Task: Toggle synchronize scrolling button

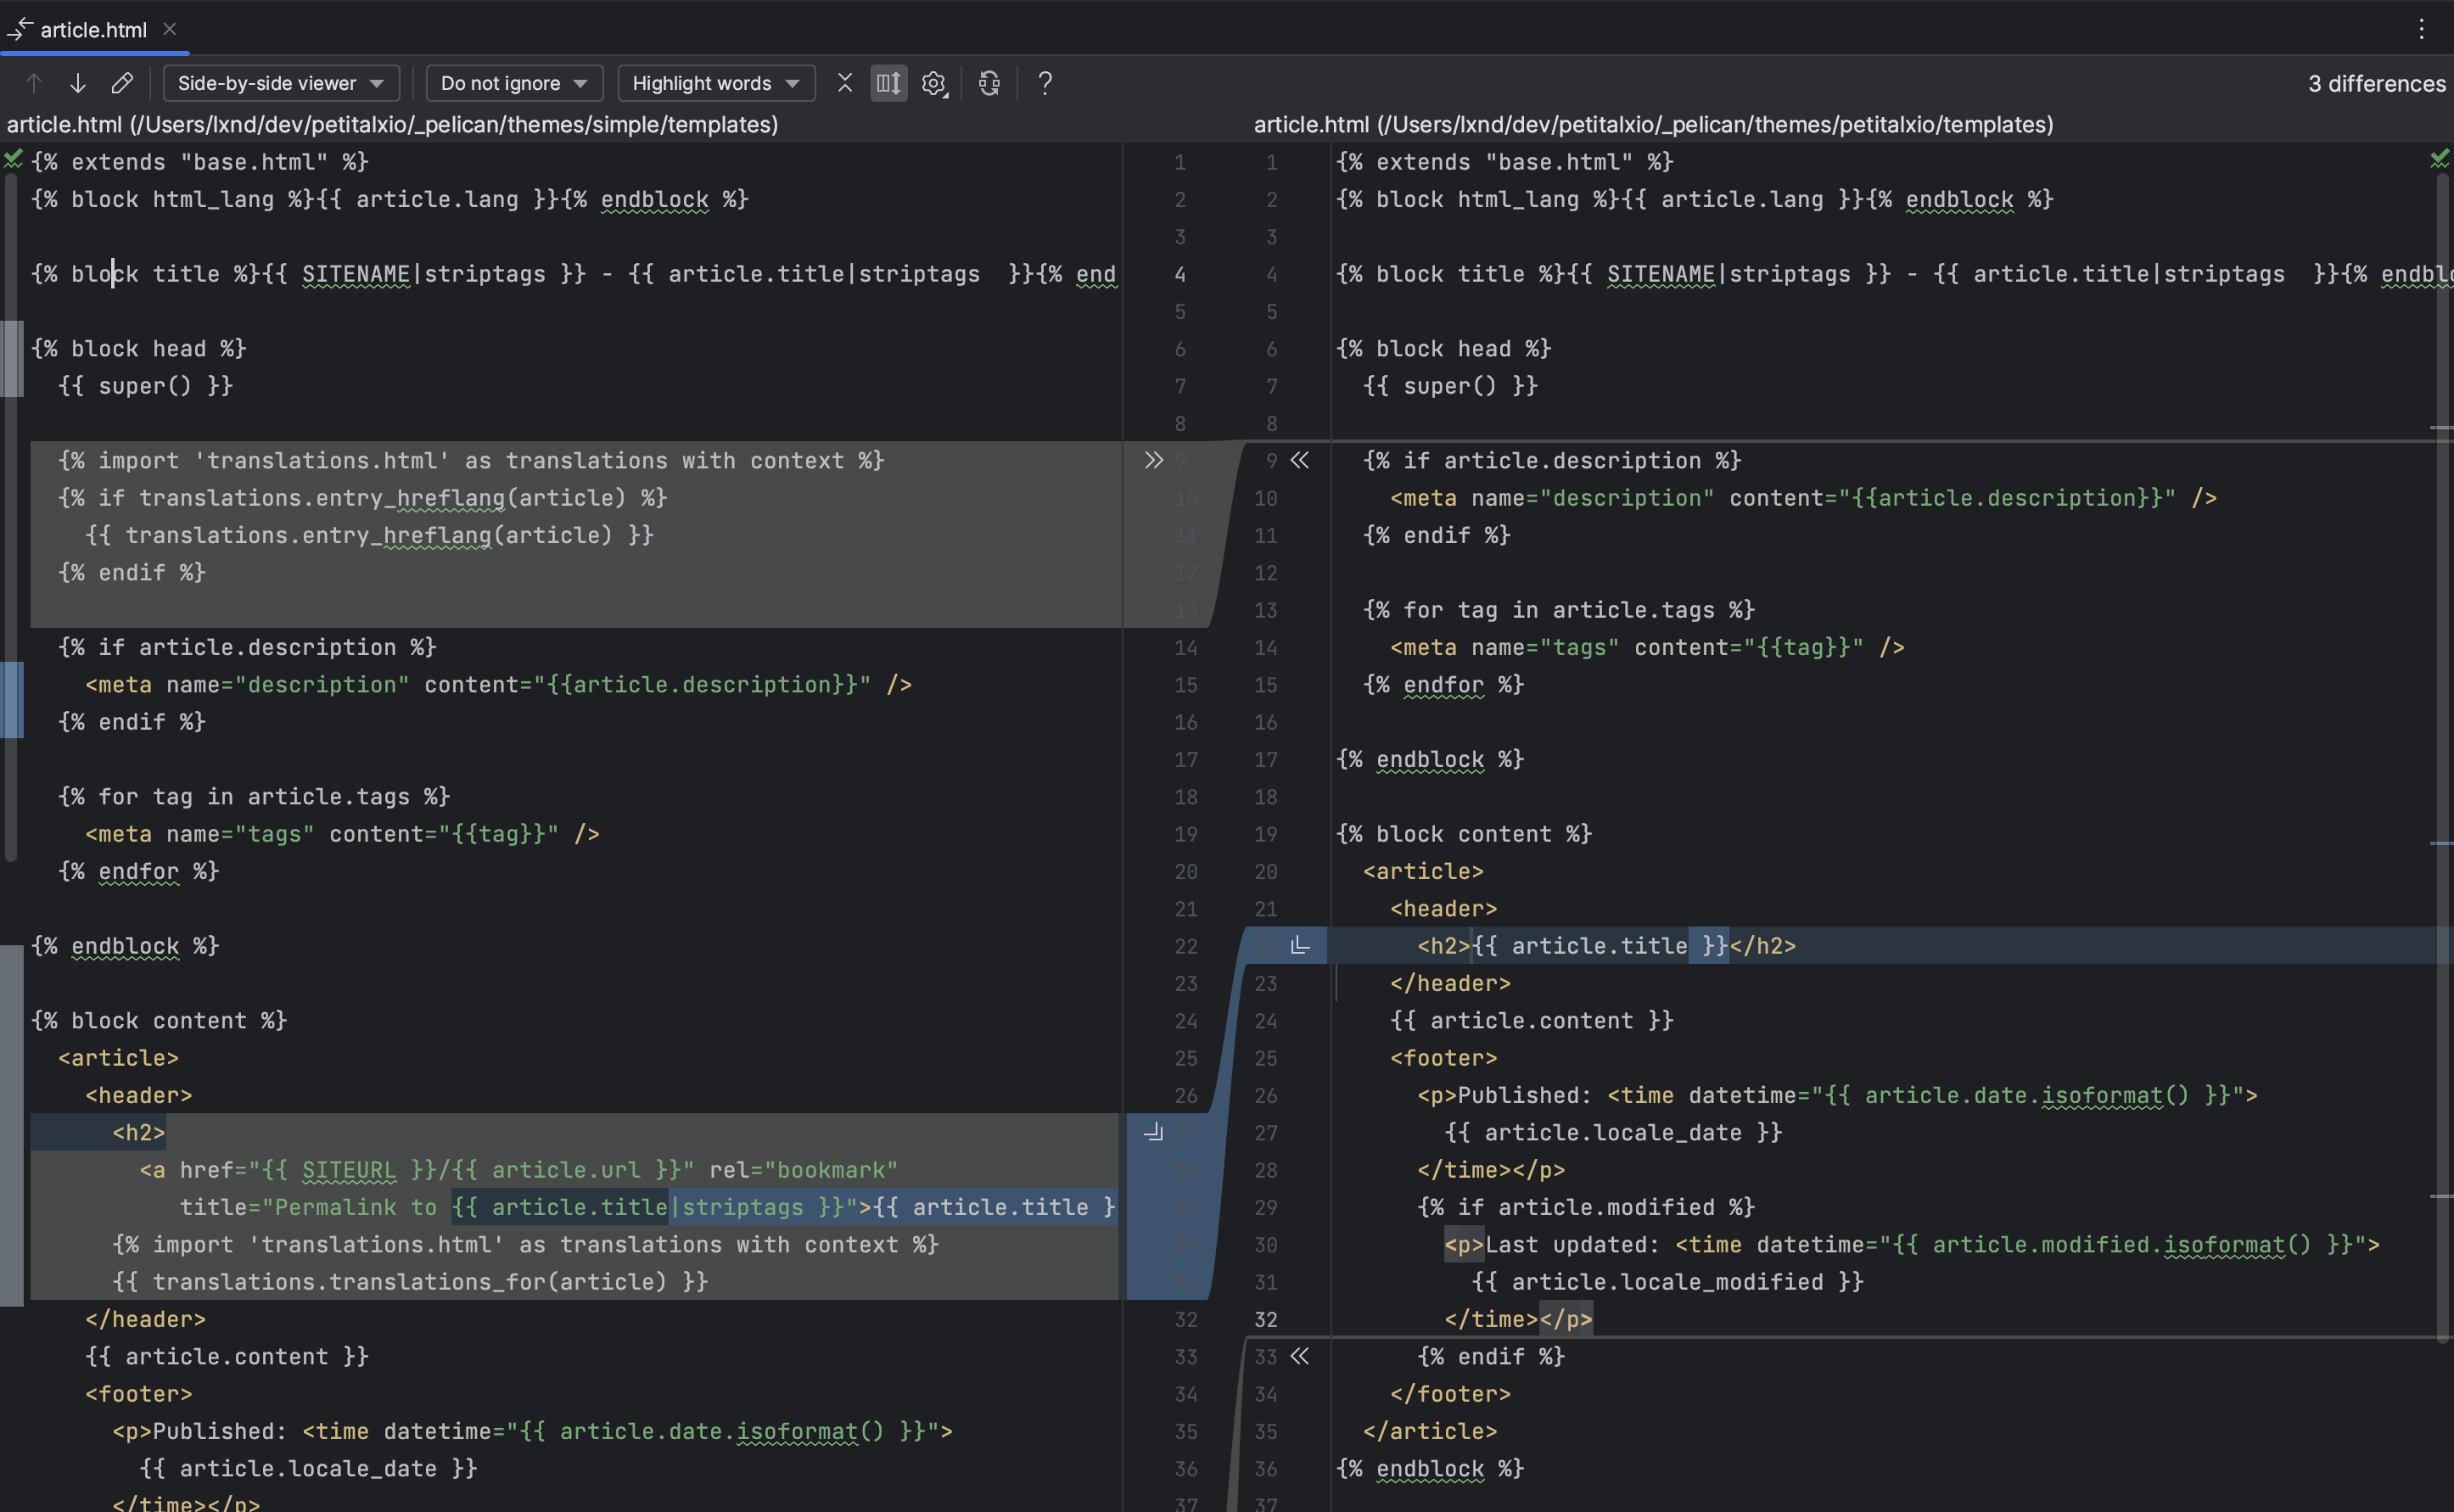Action: (x=888, y=83)
